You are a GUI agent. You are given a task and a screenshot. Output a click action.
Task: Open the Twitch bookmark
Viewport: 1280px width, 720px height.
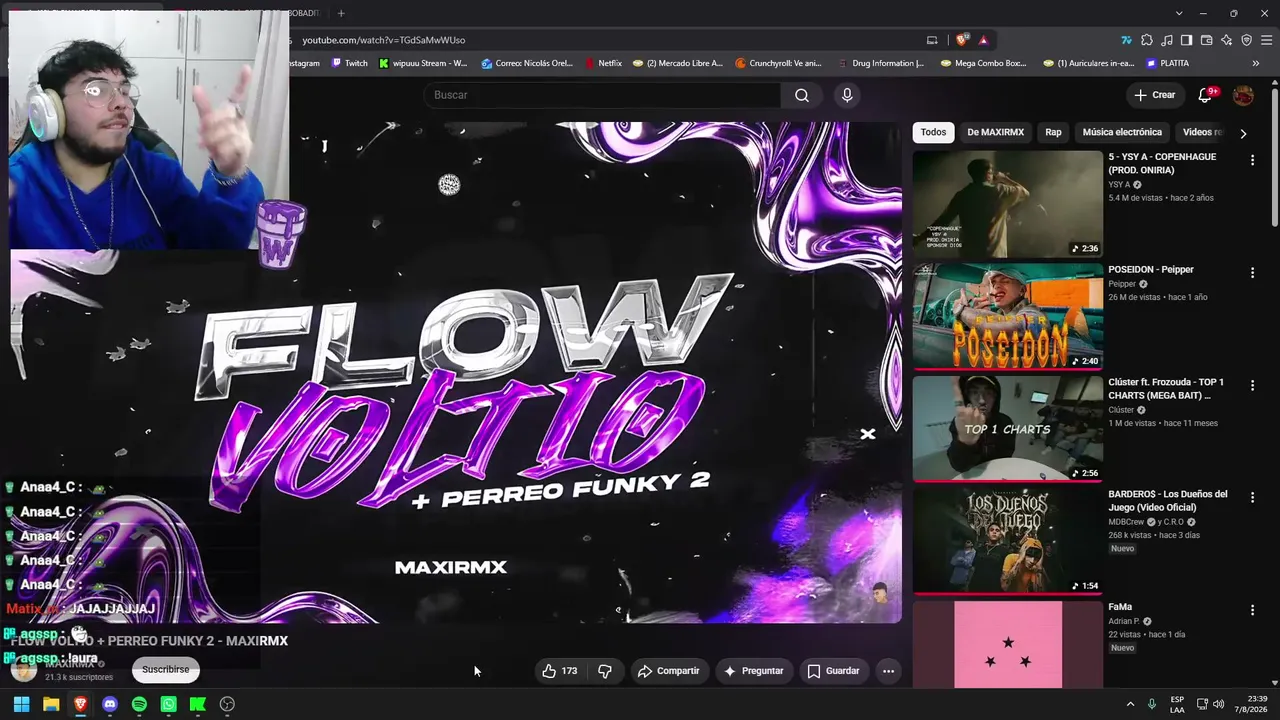click(x=349, y=63)
